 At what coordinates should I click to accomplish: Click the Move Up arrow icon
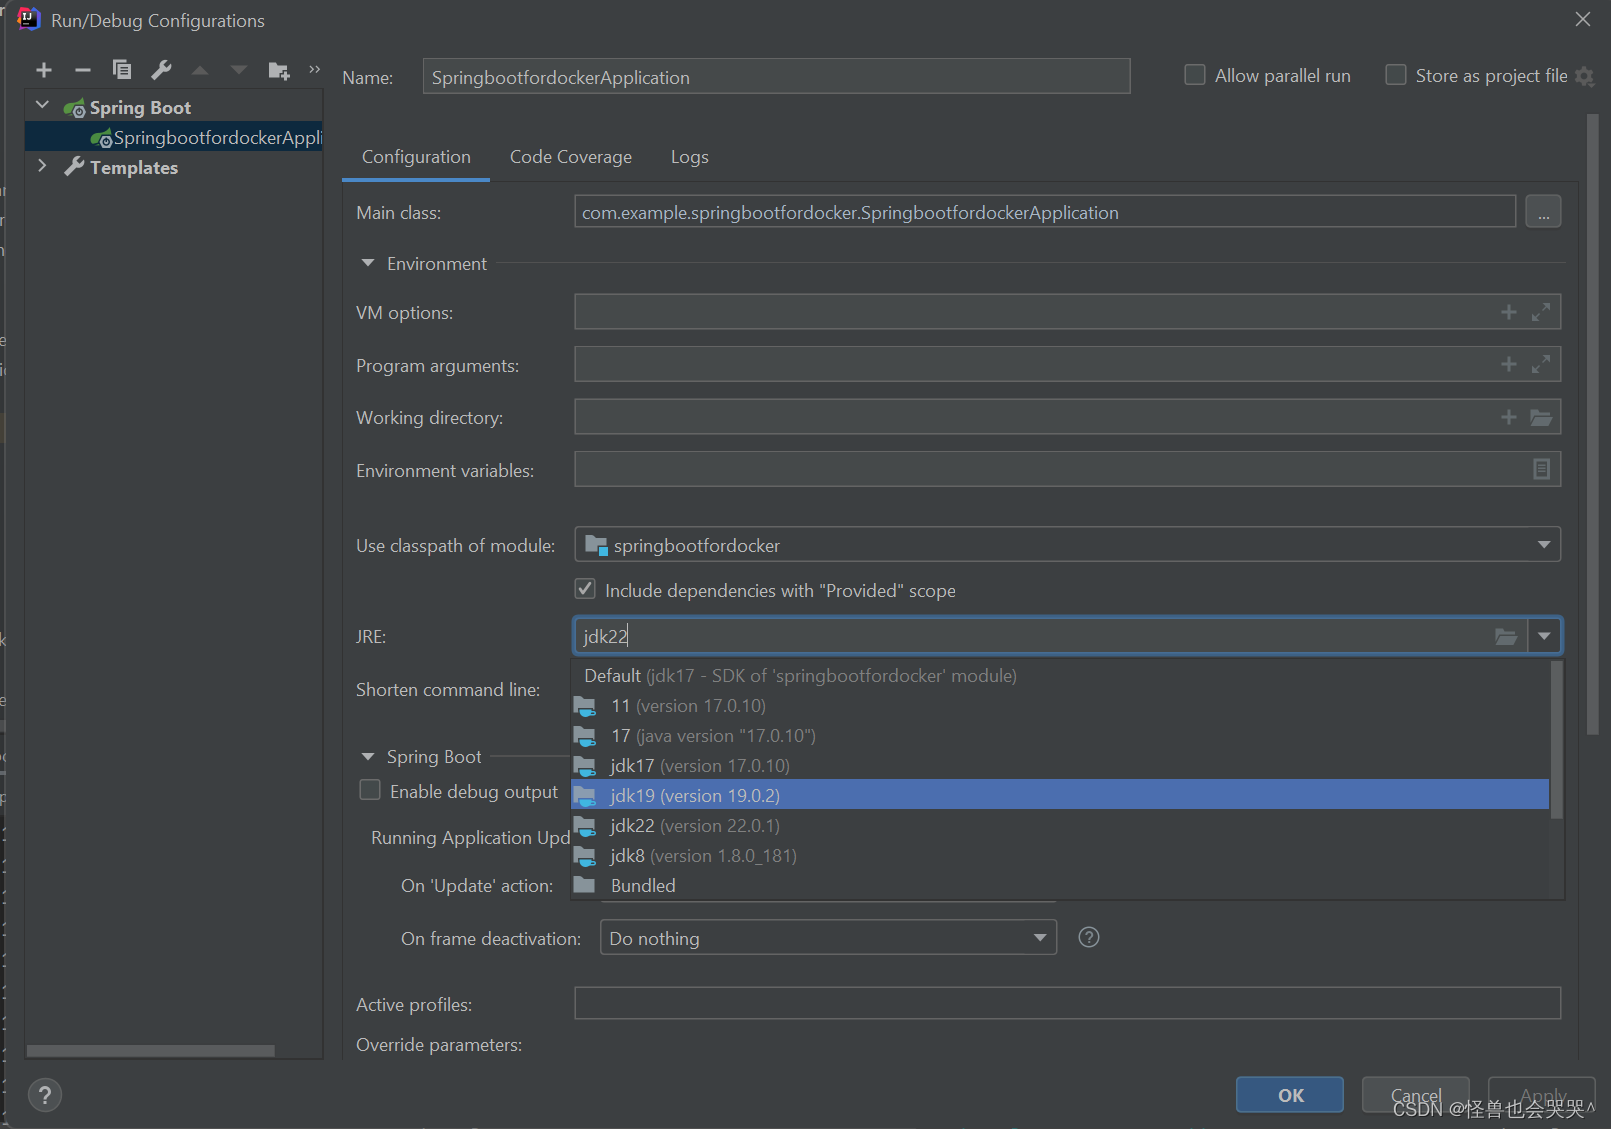(200, 70)
